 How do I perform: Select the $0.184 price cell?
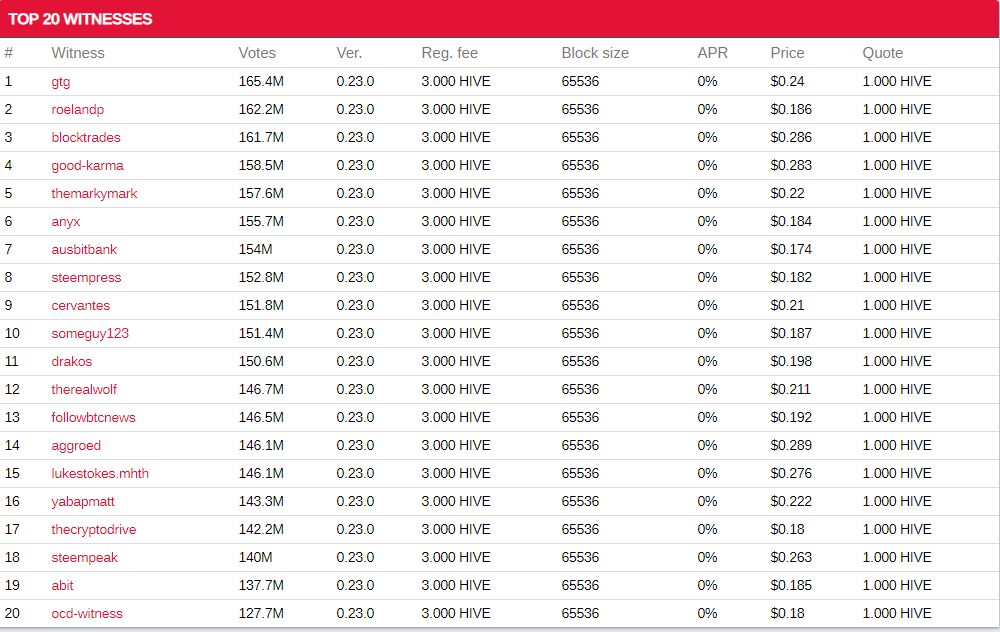pos(791,222)
